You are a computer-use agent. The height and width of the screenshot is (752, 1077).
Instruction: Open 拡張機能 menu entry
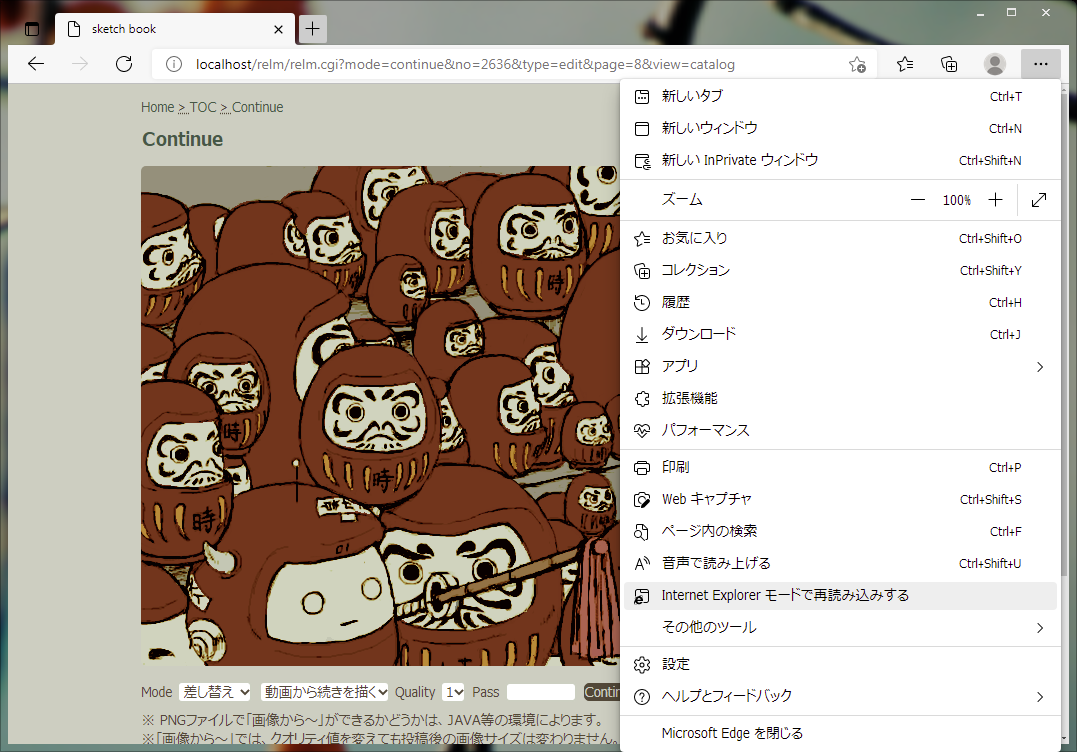pos(840,398)
